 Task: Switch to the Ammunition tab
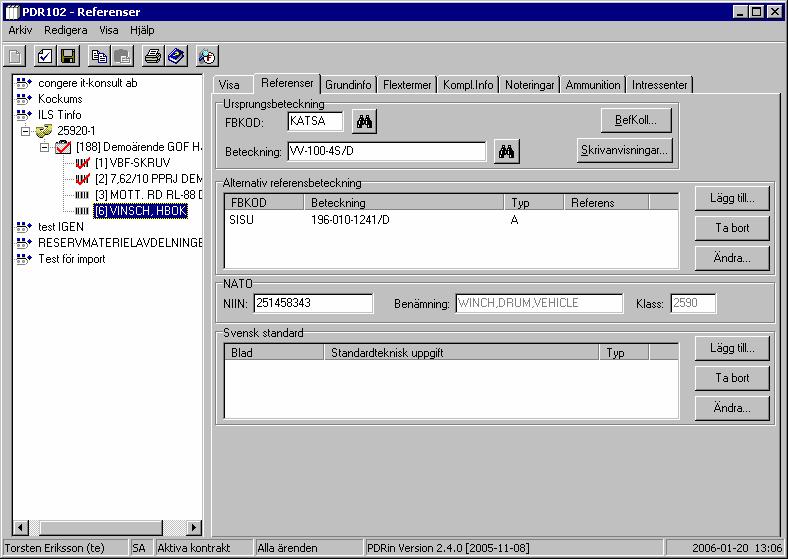[593, 85]
